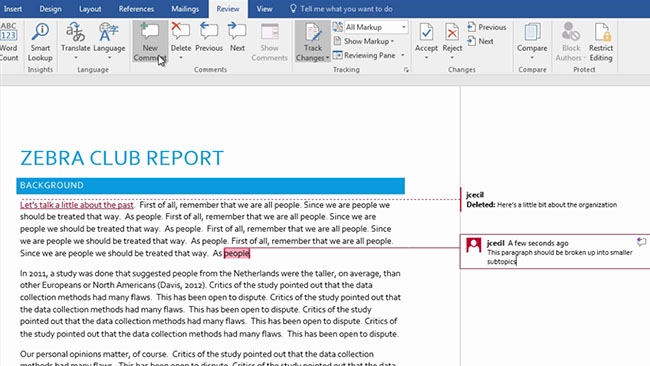
Task: Click the BACKGROUND heading bar
Action: point(211,186)
